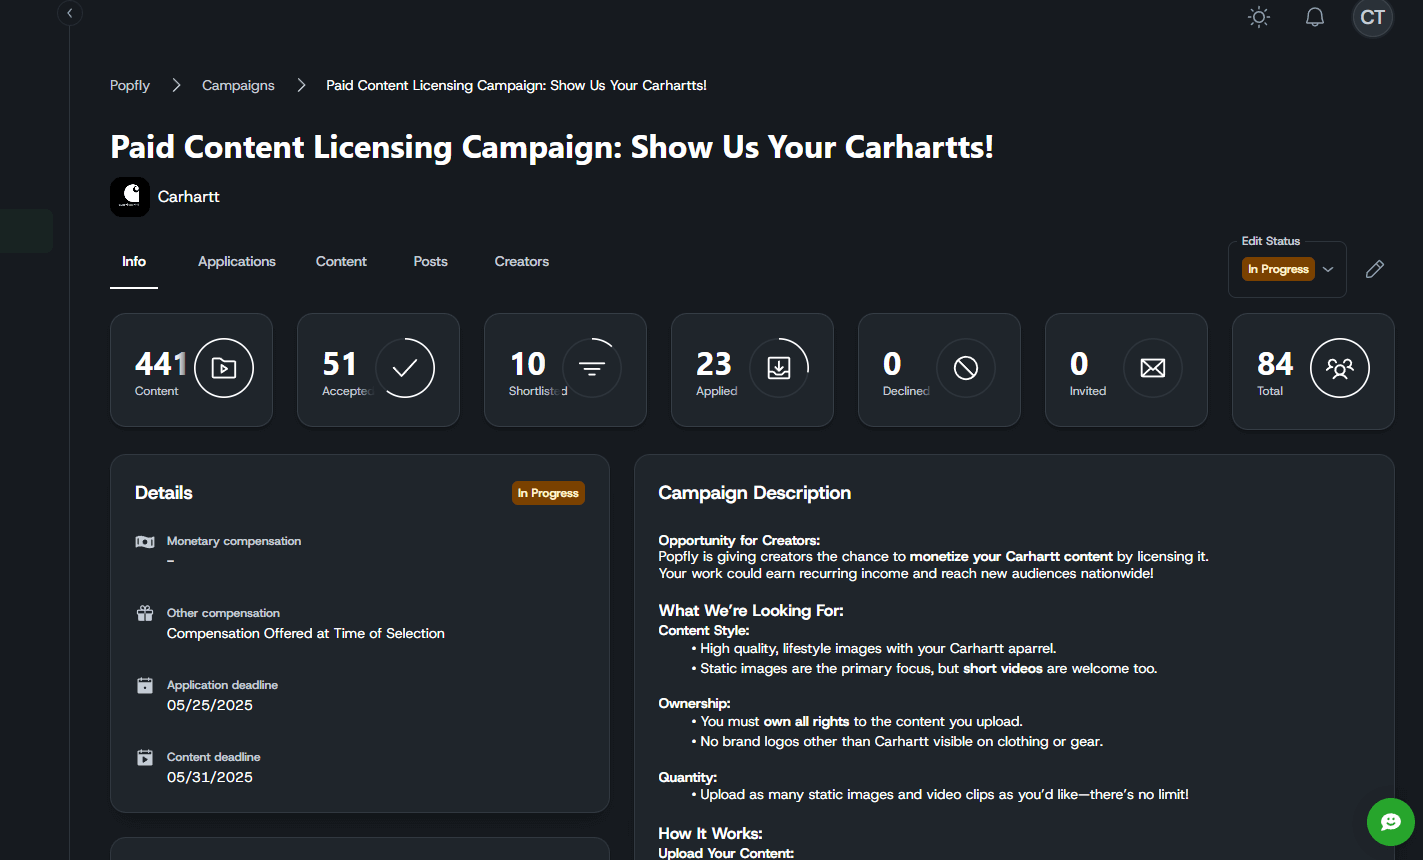
Task: Click the campaign main title heading
Action: click(x=552, y=147)
